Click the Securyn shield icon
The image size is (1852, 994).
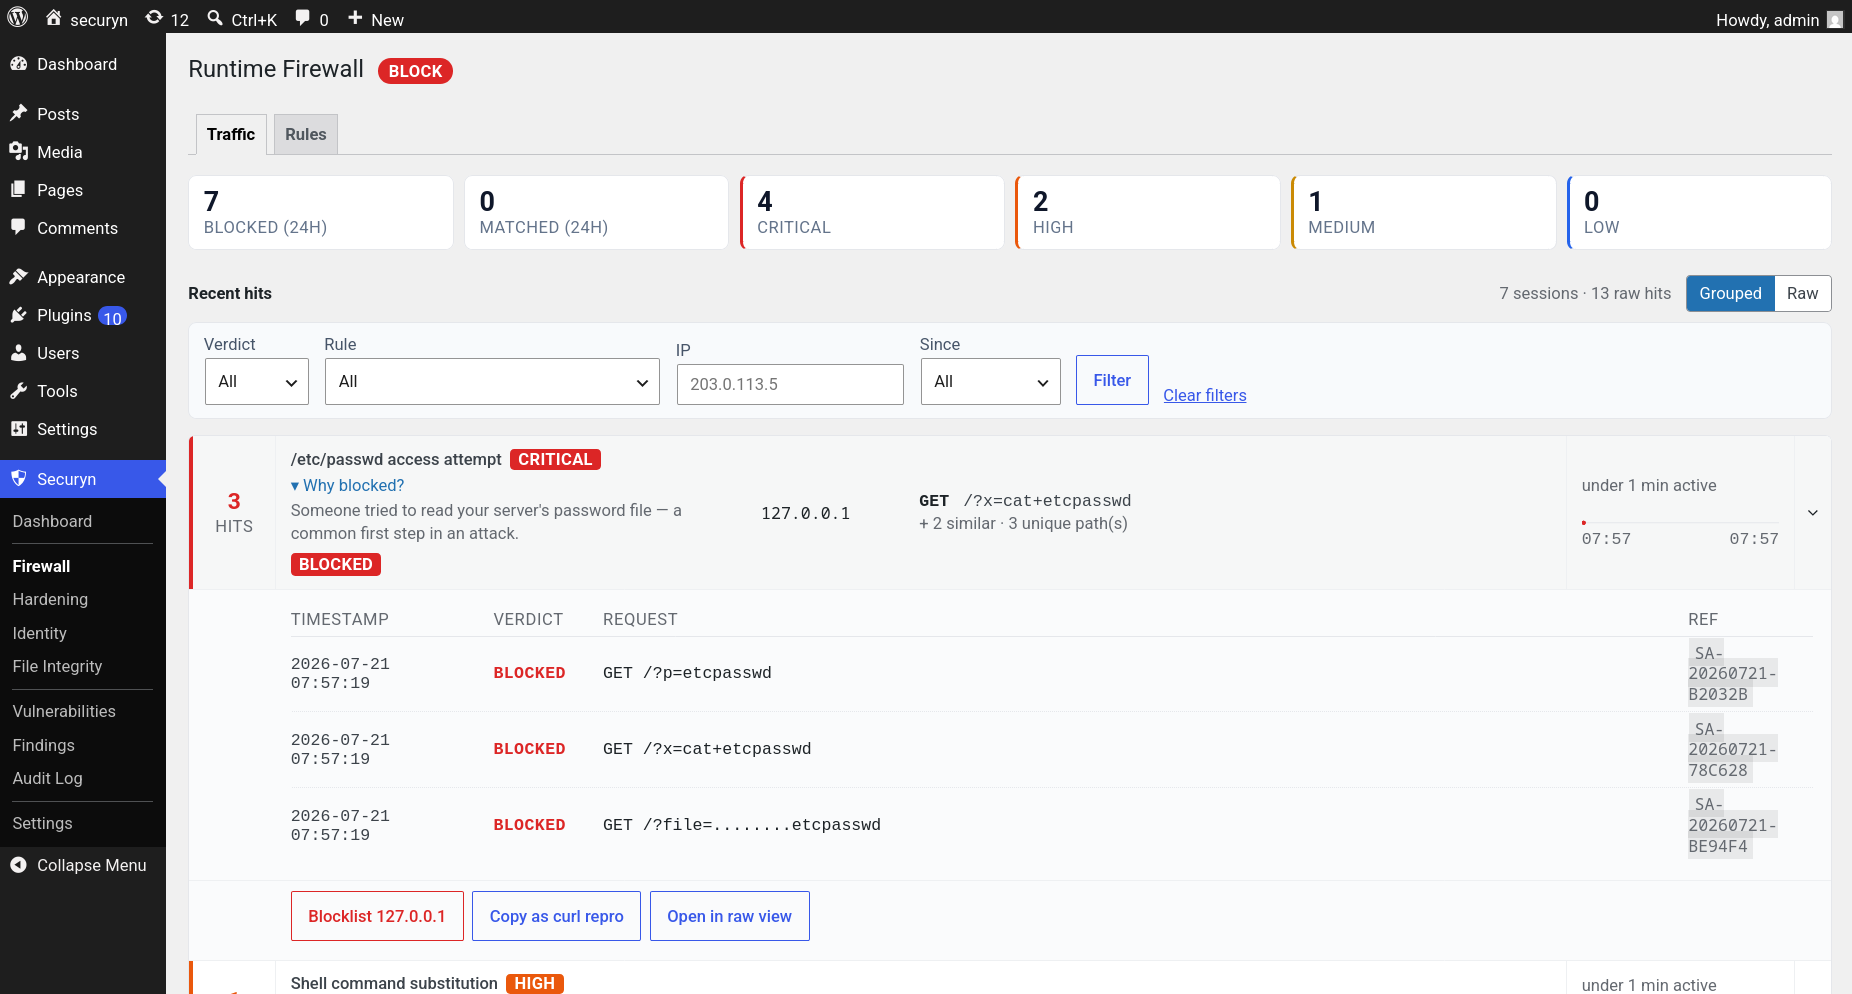click(x=19, y=479)
